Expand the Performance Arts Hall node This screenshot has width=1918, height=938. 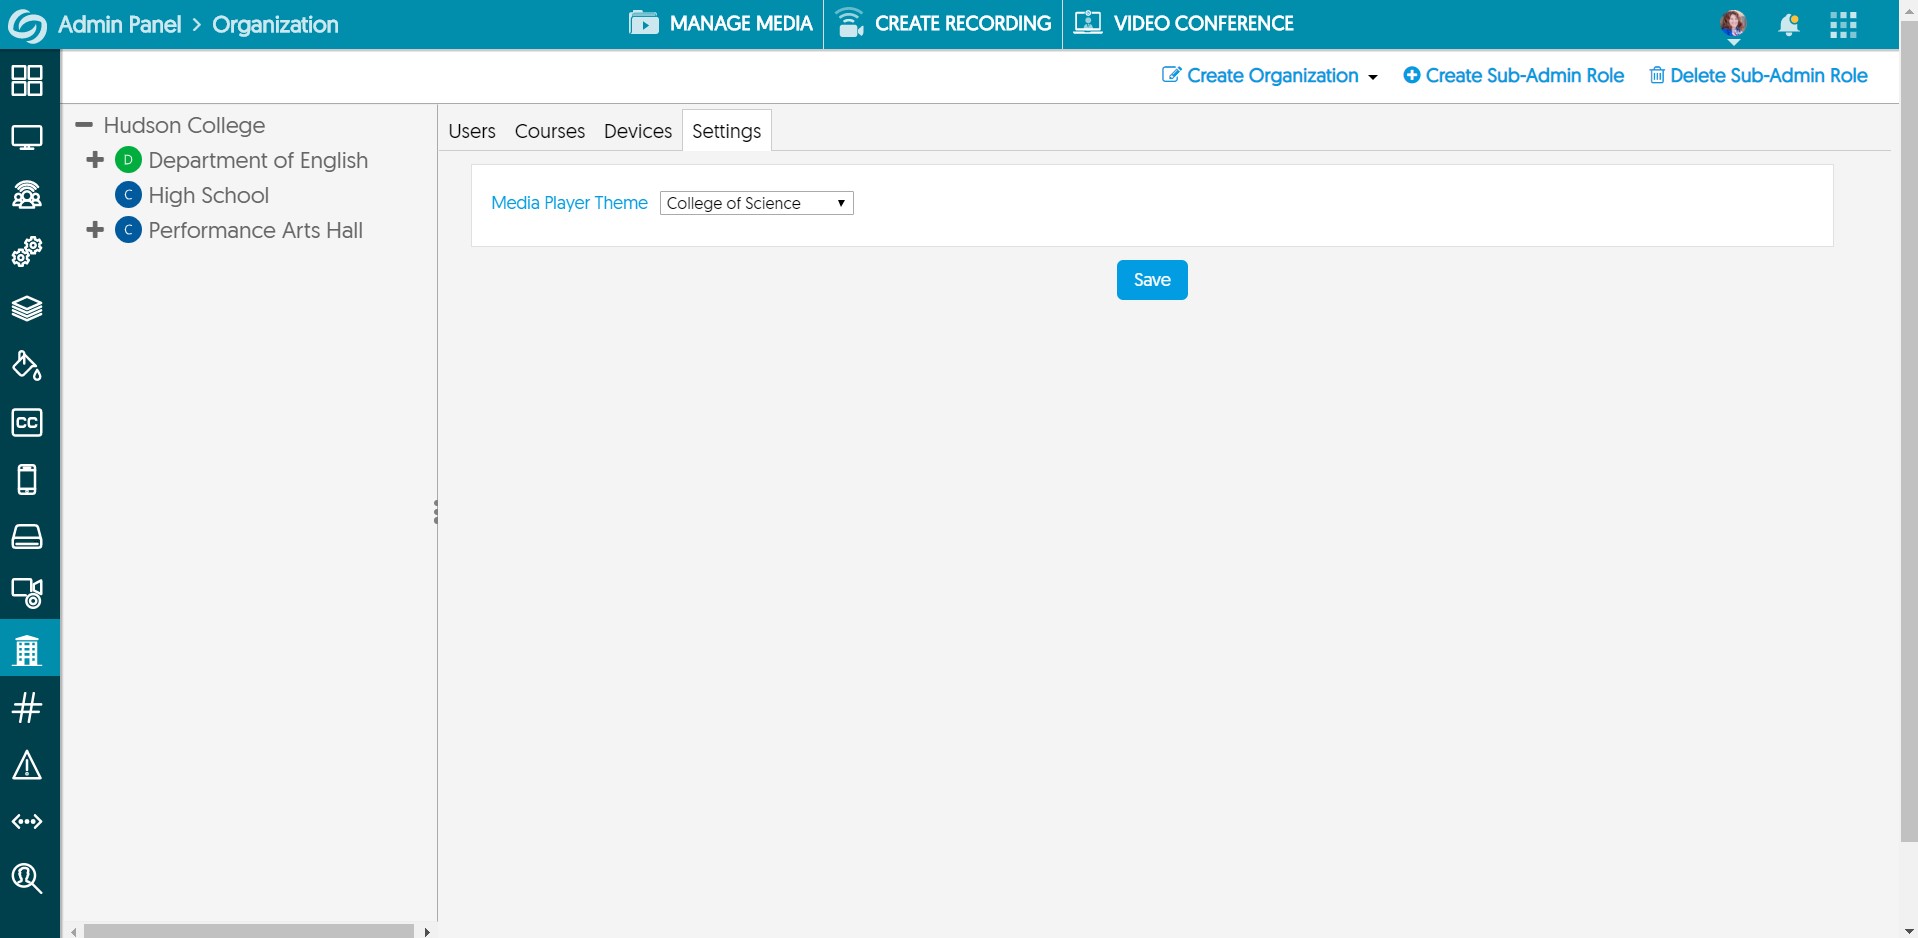click(x=95, y=230)
